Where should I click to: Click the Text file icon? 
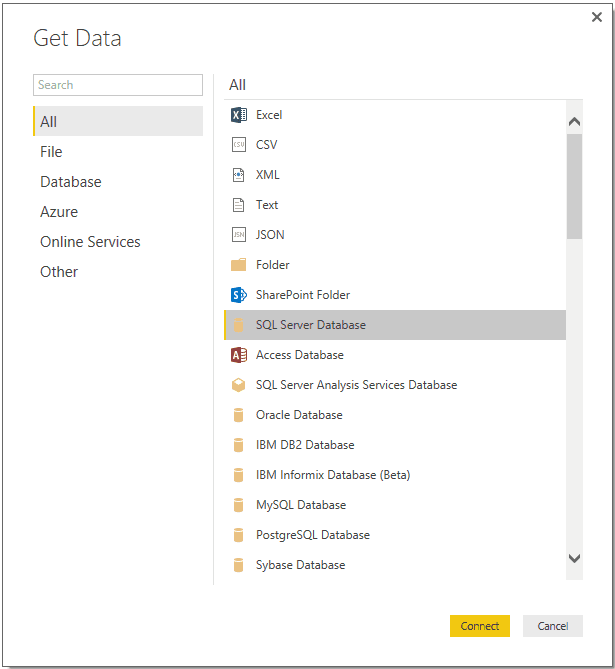click(x=239, y=205)
